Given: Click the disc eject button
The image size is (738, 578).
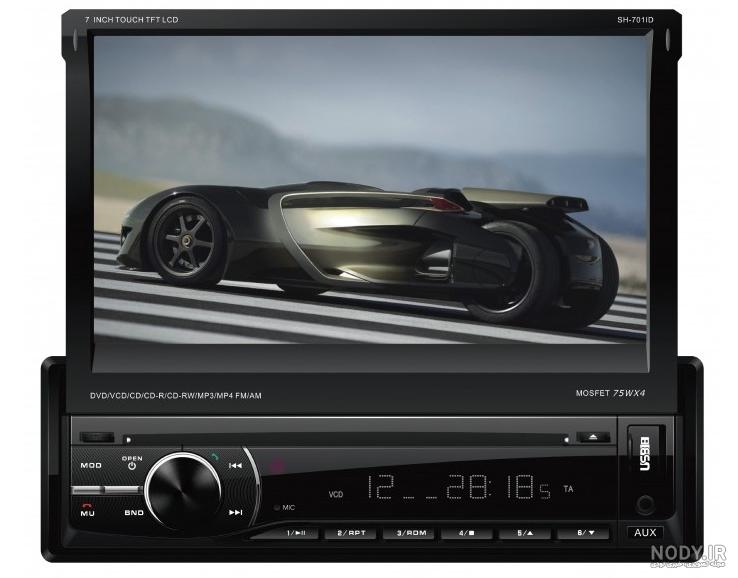Looking at the screenshot, I should (x=593, y=437).
